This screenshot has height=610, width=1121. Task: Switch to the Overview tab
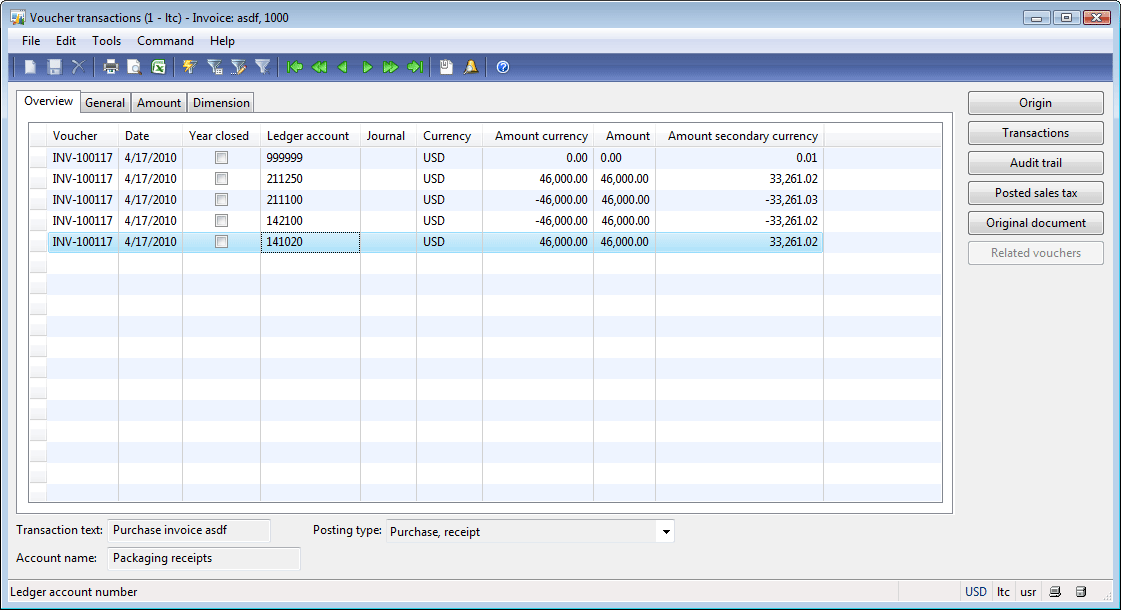[x=49, y=102]
